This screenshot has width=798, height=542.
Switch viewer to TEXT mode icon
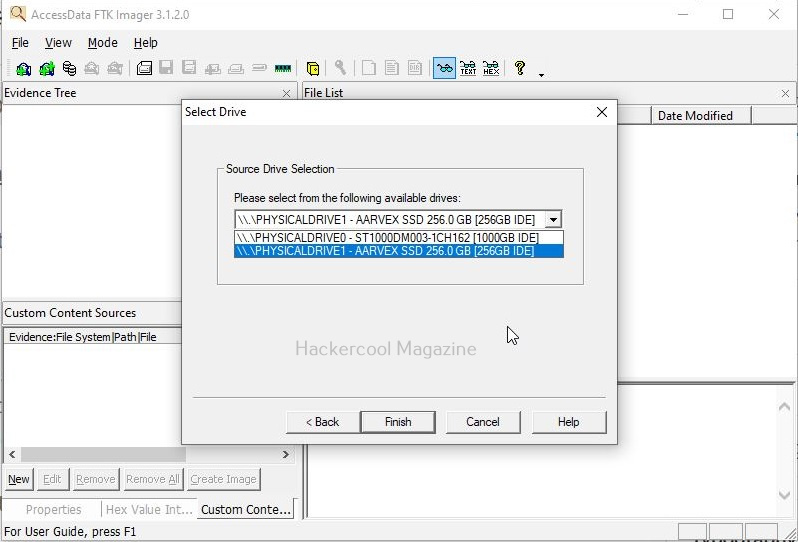tap(467, 69)
